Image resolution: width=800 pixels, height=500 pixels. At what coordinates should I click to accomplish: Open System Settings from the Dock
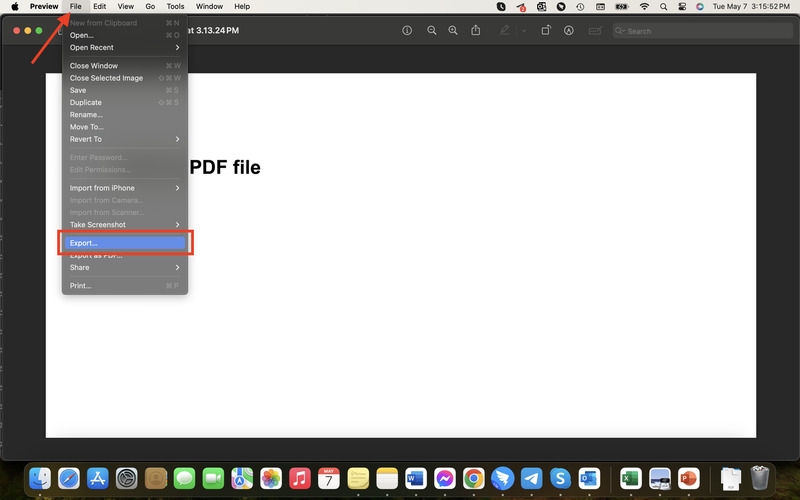click(127, 479)
